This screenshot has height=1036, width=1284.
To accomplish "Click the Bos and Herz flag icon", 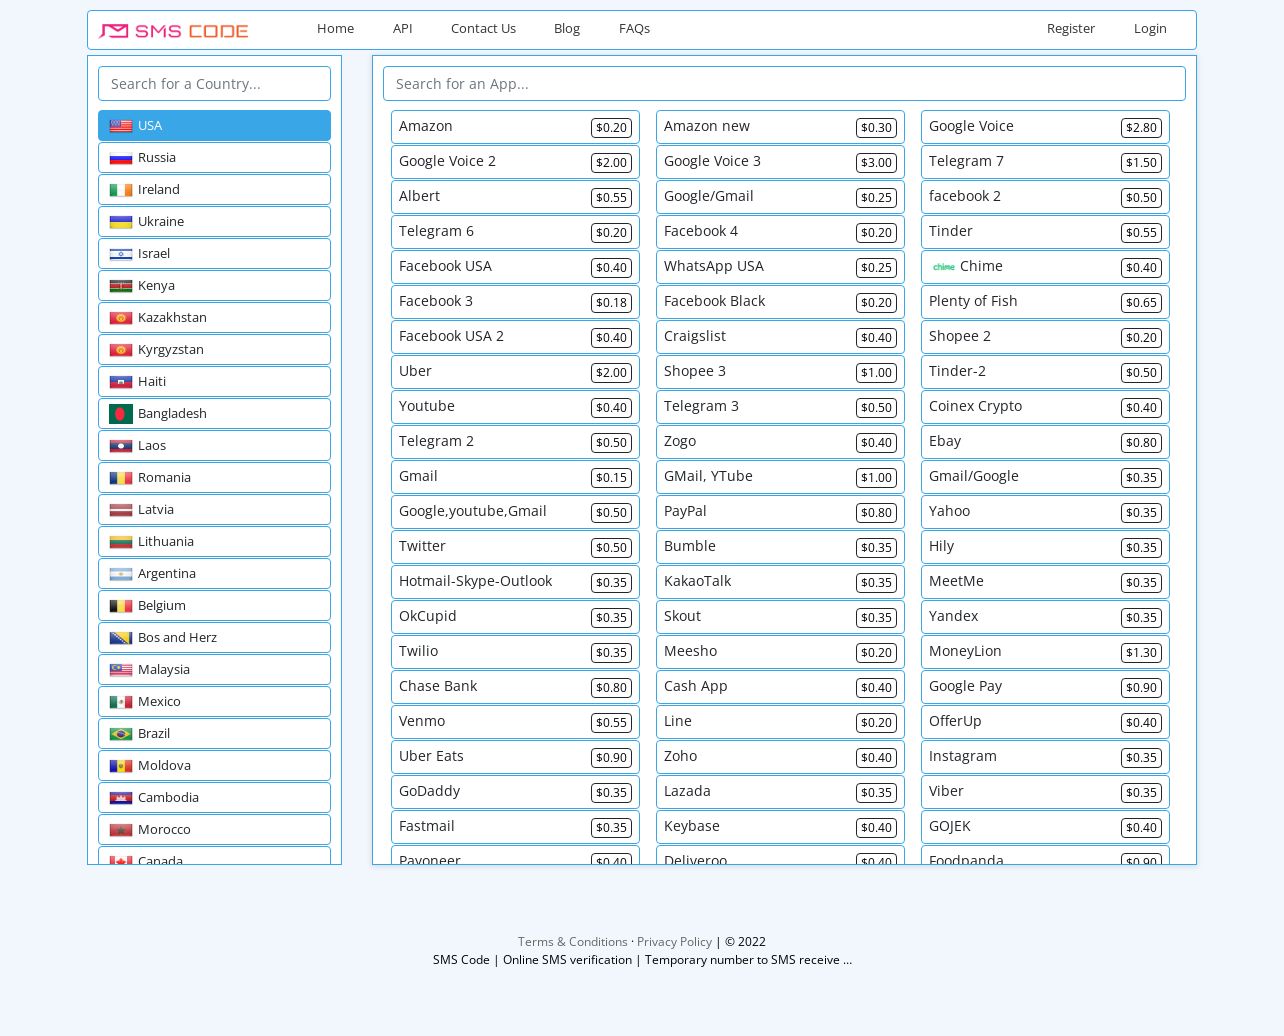I will [121, 638].
